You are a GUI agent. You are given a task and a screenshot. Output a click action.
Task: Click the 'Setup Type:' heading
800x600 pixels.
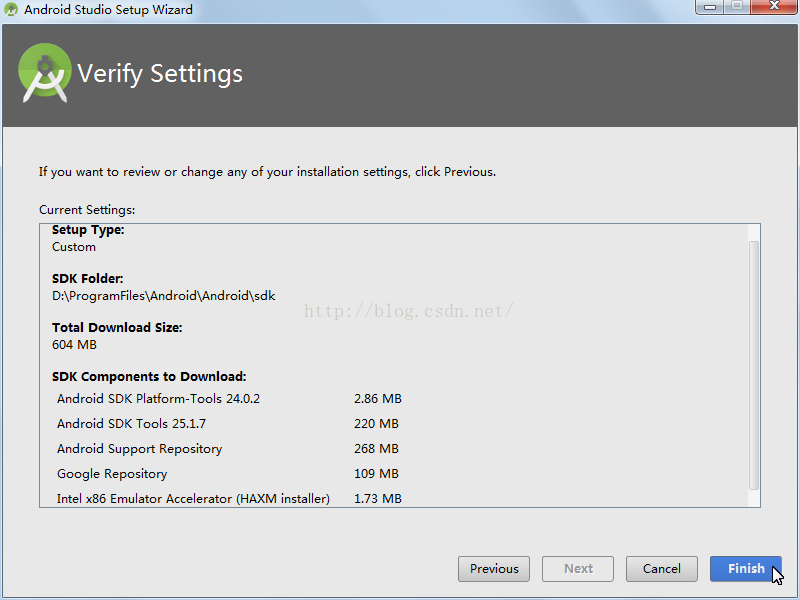(88, 230)
